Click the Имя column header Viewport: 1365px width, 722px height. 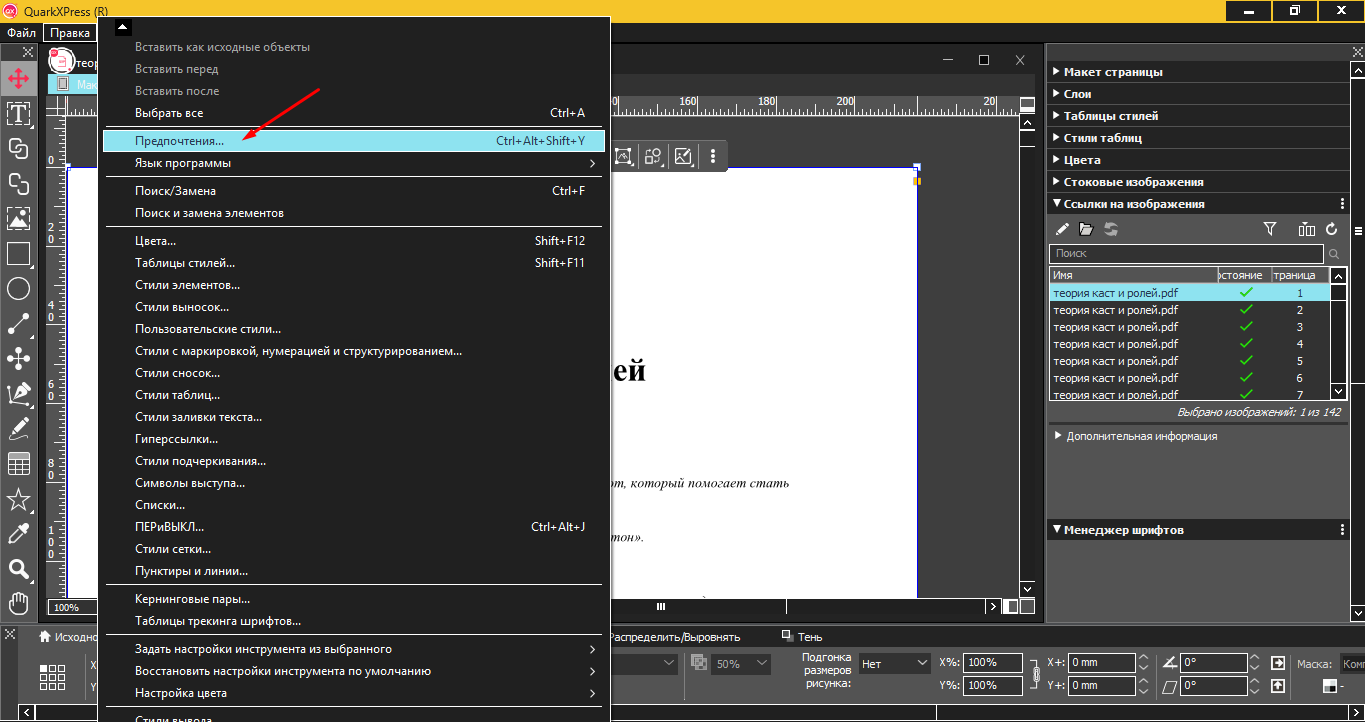tap(1133, 275)
